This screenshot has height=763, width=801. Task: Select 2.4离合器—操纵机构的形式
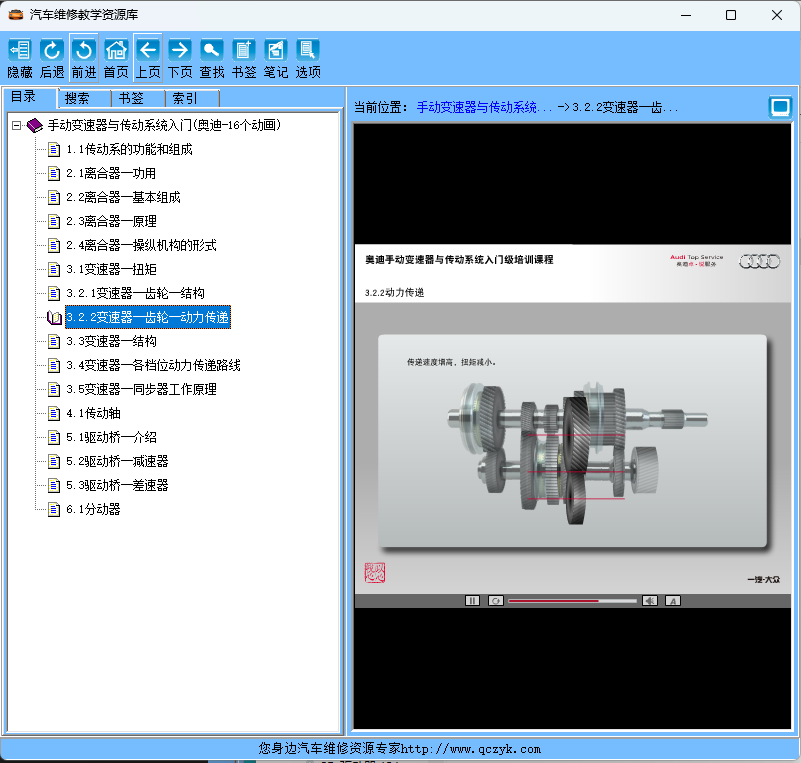141,245
